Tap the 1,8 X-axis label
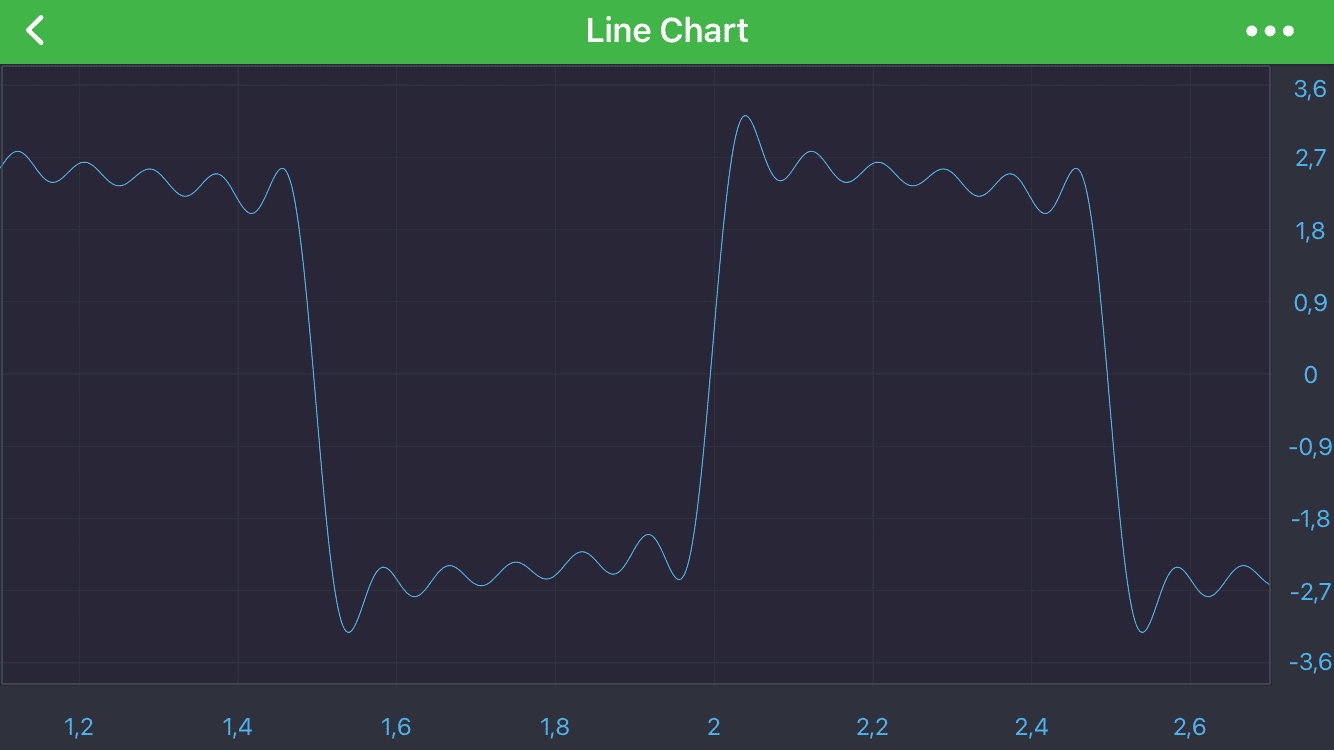 555,727
